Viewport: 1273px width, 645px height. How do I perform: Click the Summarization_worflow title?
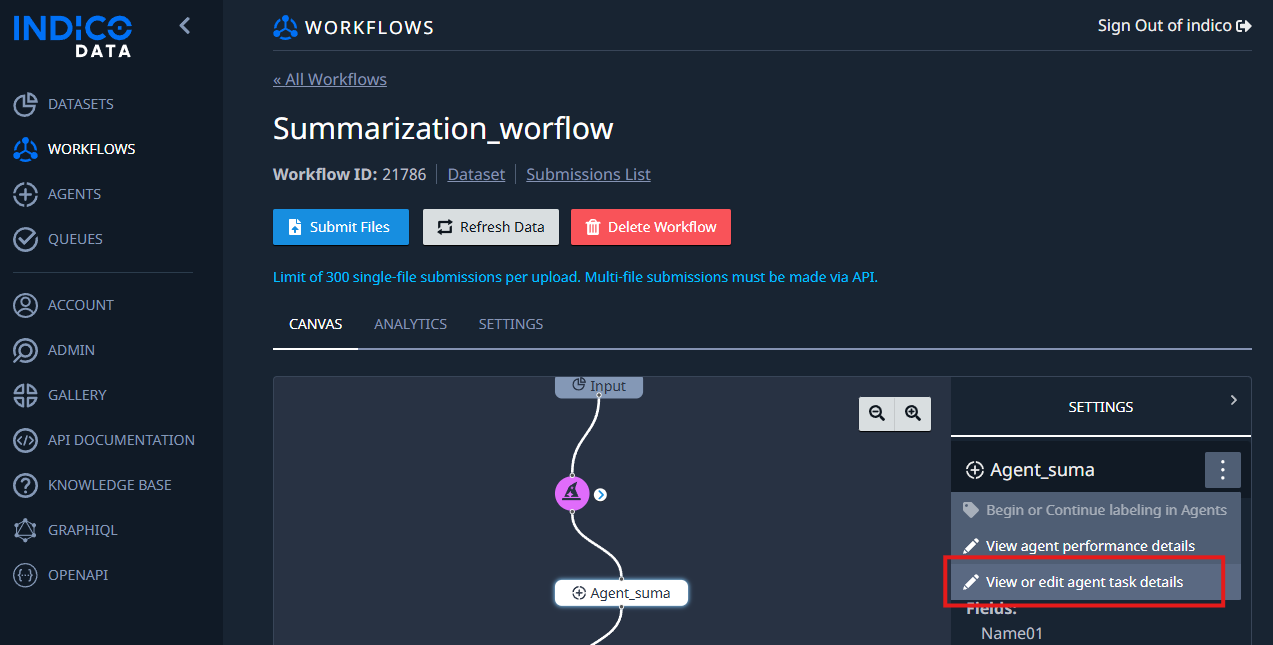[443, 128]
